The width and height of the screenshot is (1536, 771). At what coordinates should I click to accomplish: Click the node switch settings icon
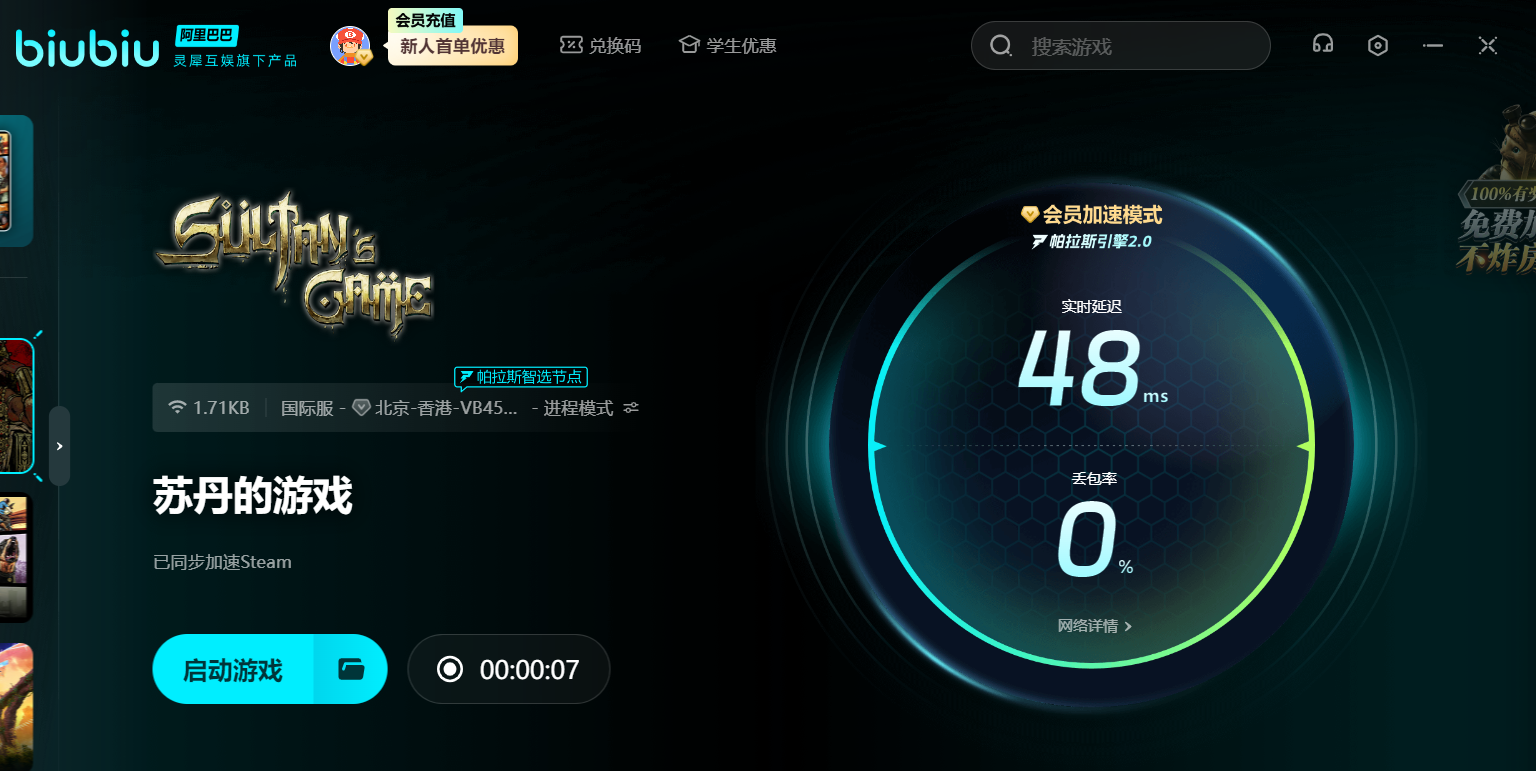pyautogui.click(x=631, y=408)
